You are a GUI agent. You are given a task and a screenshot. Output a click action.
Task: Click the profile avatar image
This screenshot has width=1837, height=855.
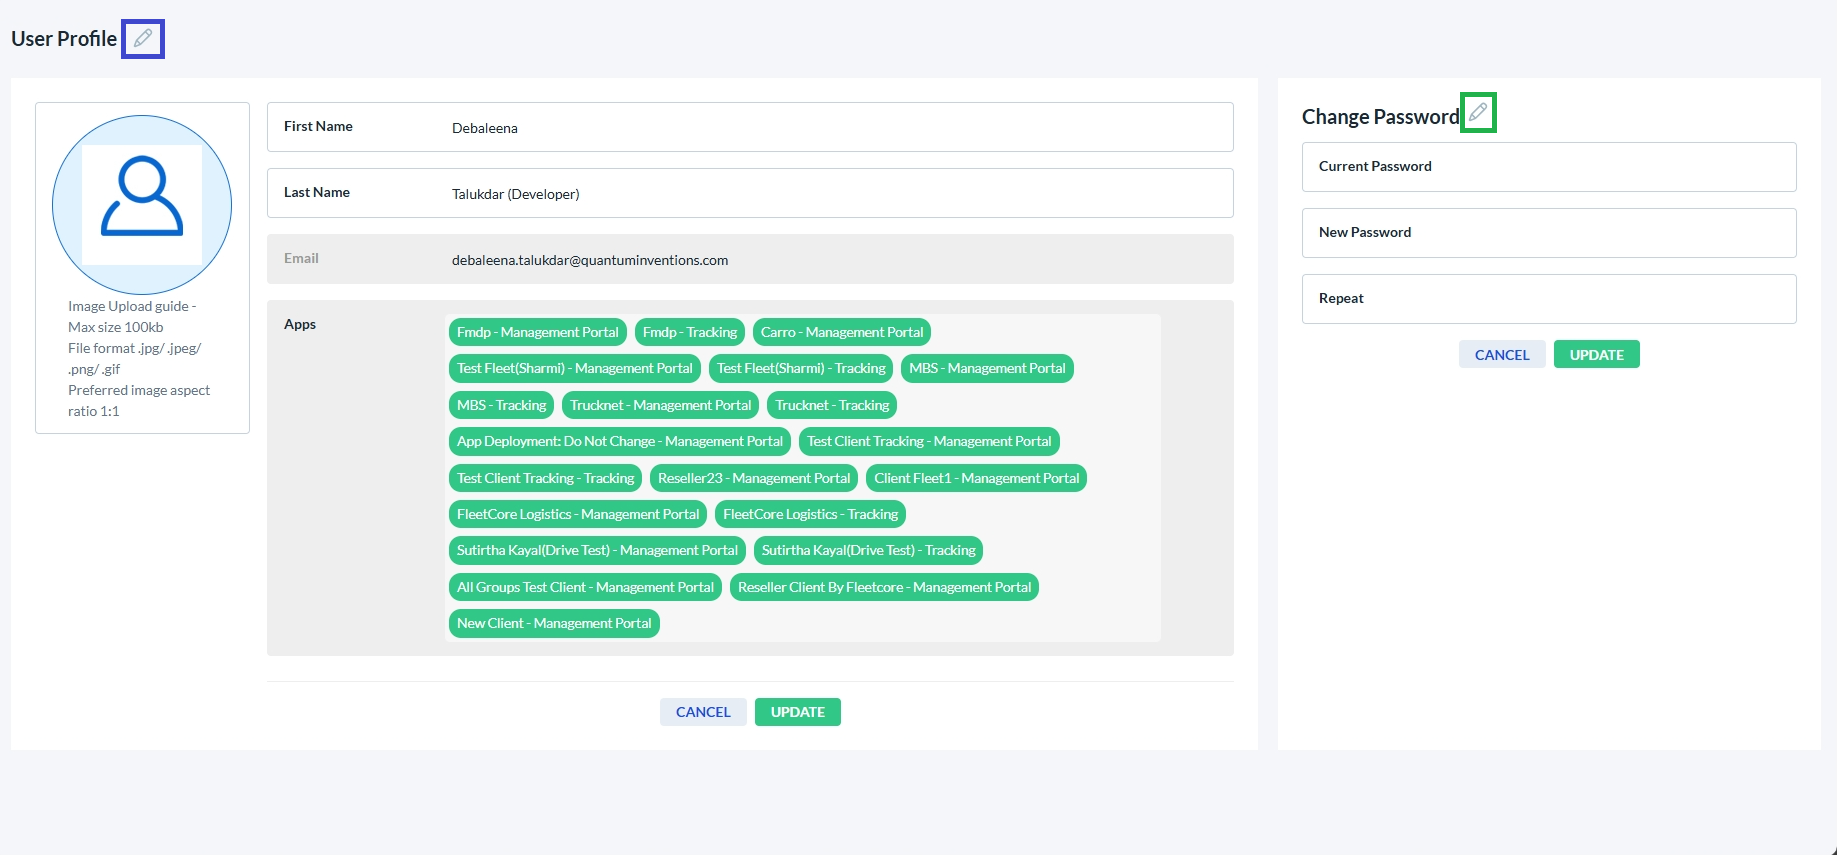coord(142,205)
